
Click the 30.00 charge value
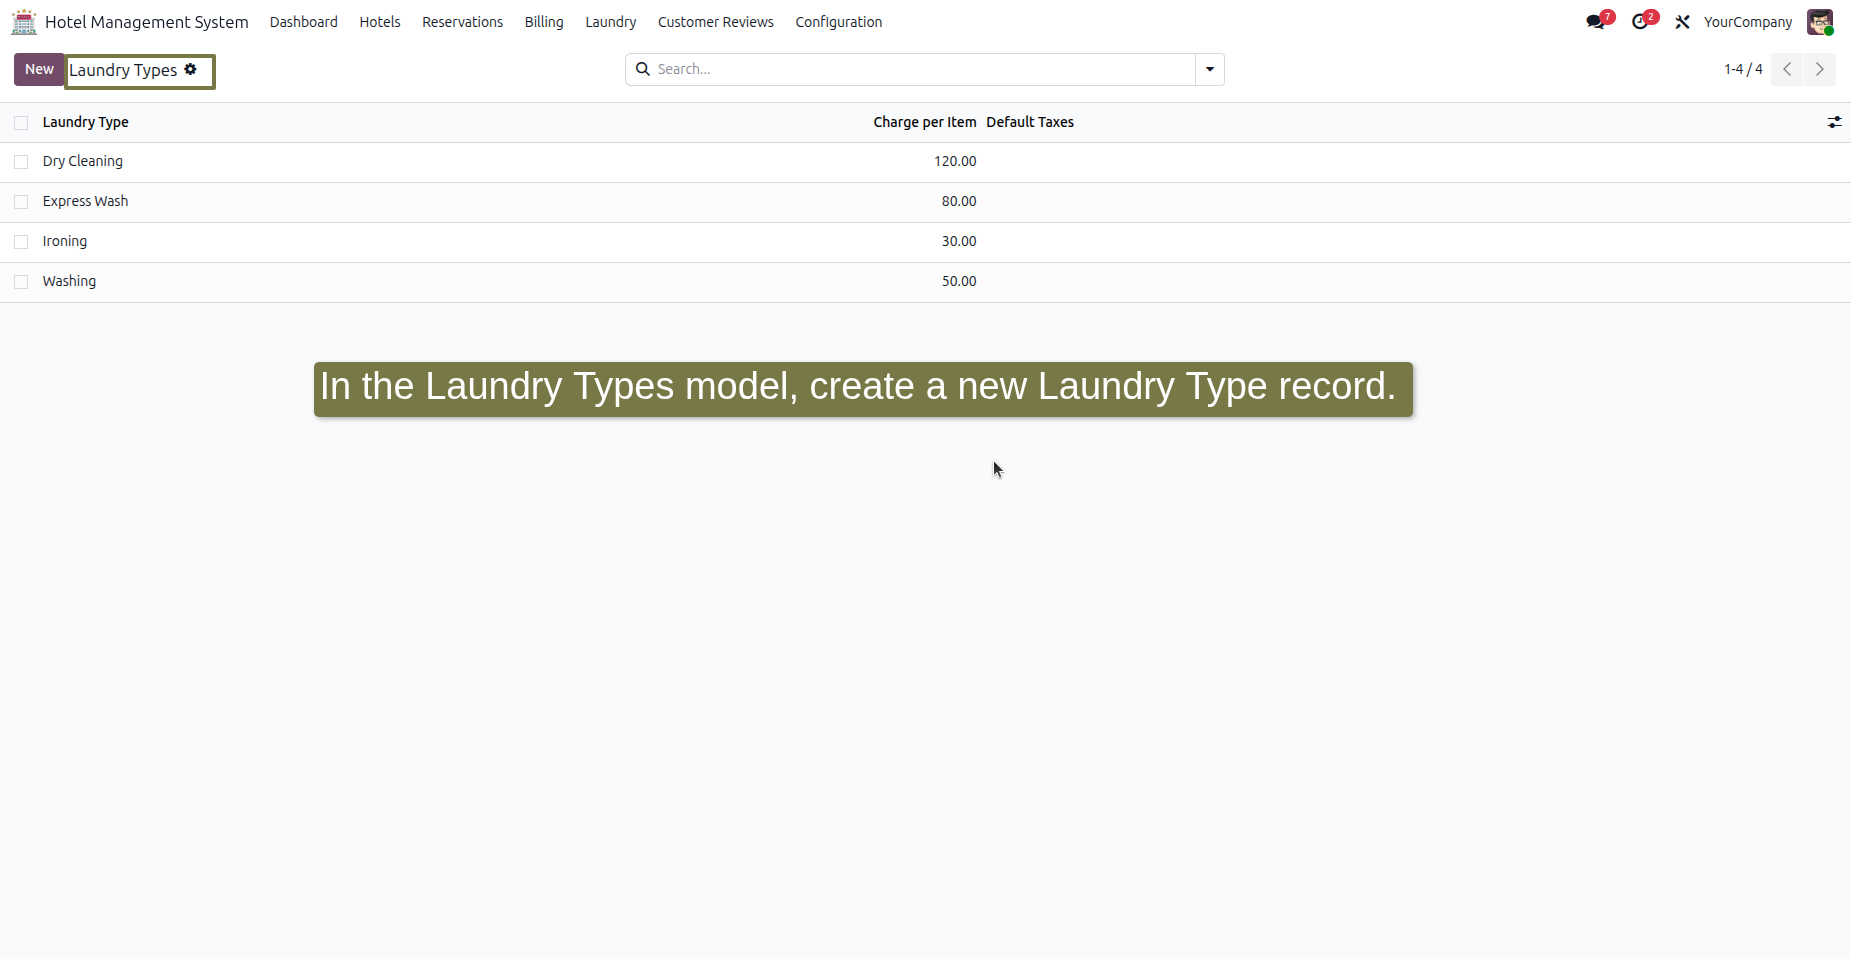click(959, 241)
